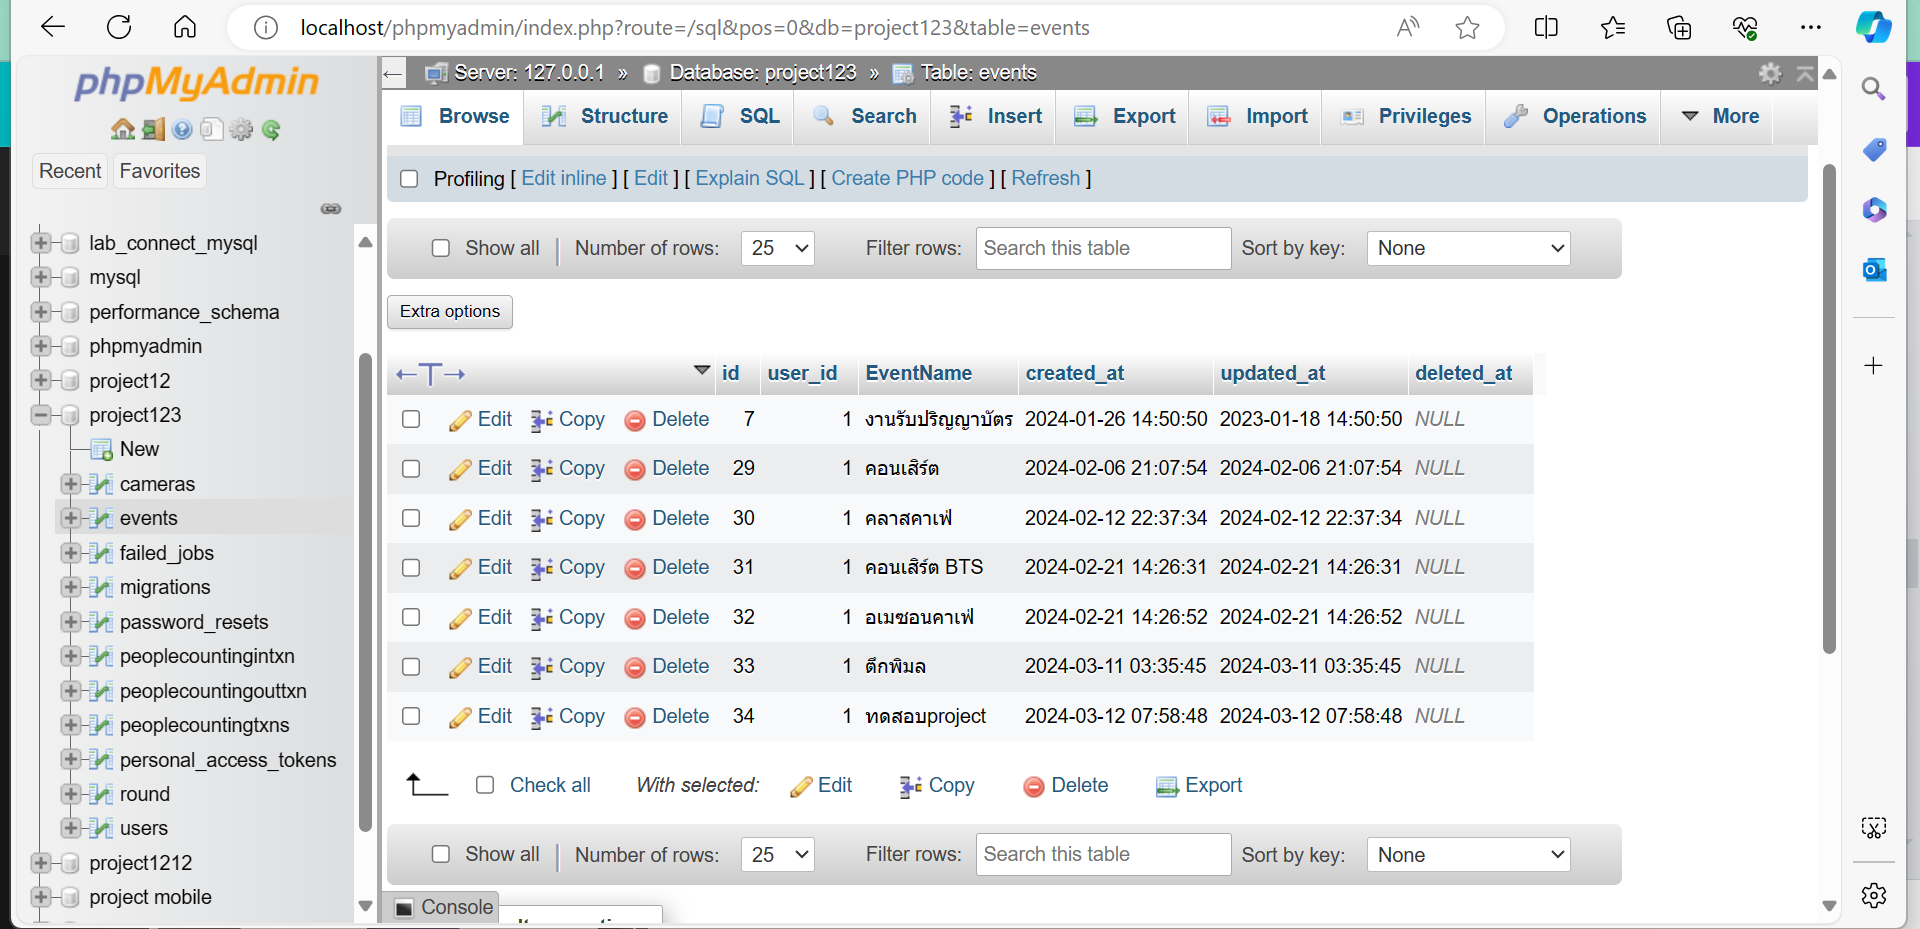Viewport: 1920px width, 929px height.
Task: Enable the top Show all checkbox
Action: point(440,248)
